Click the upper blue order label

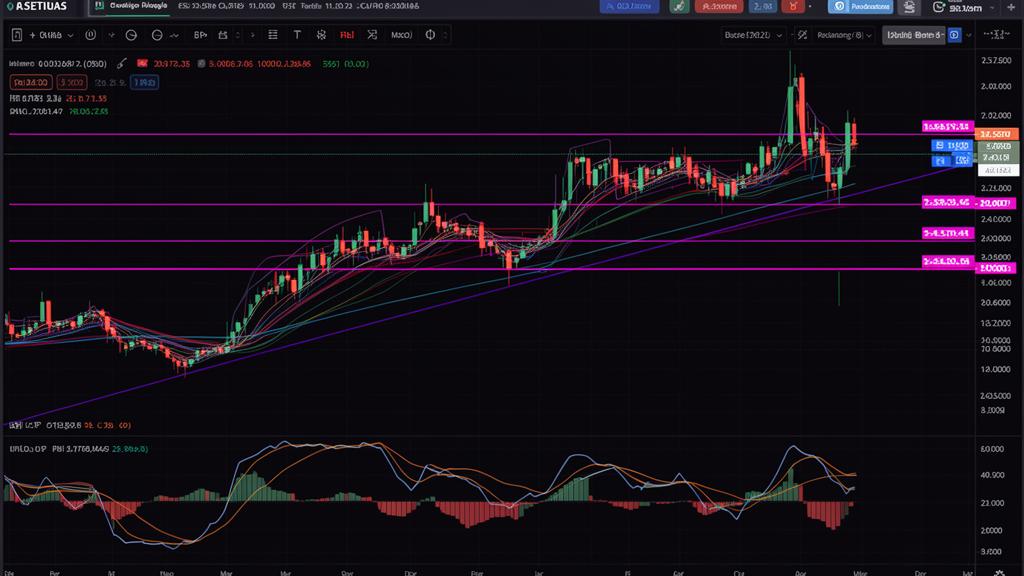tap(952, 146)
